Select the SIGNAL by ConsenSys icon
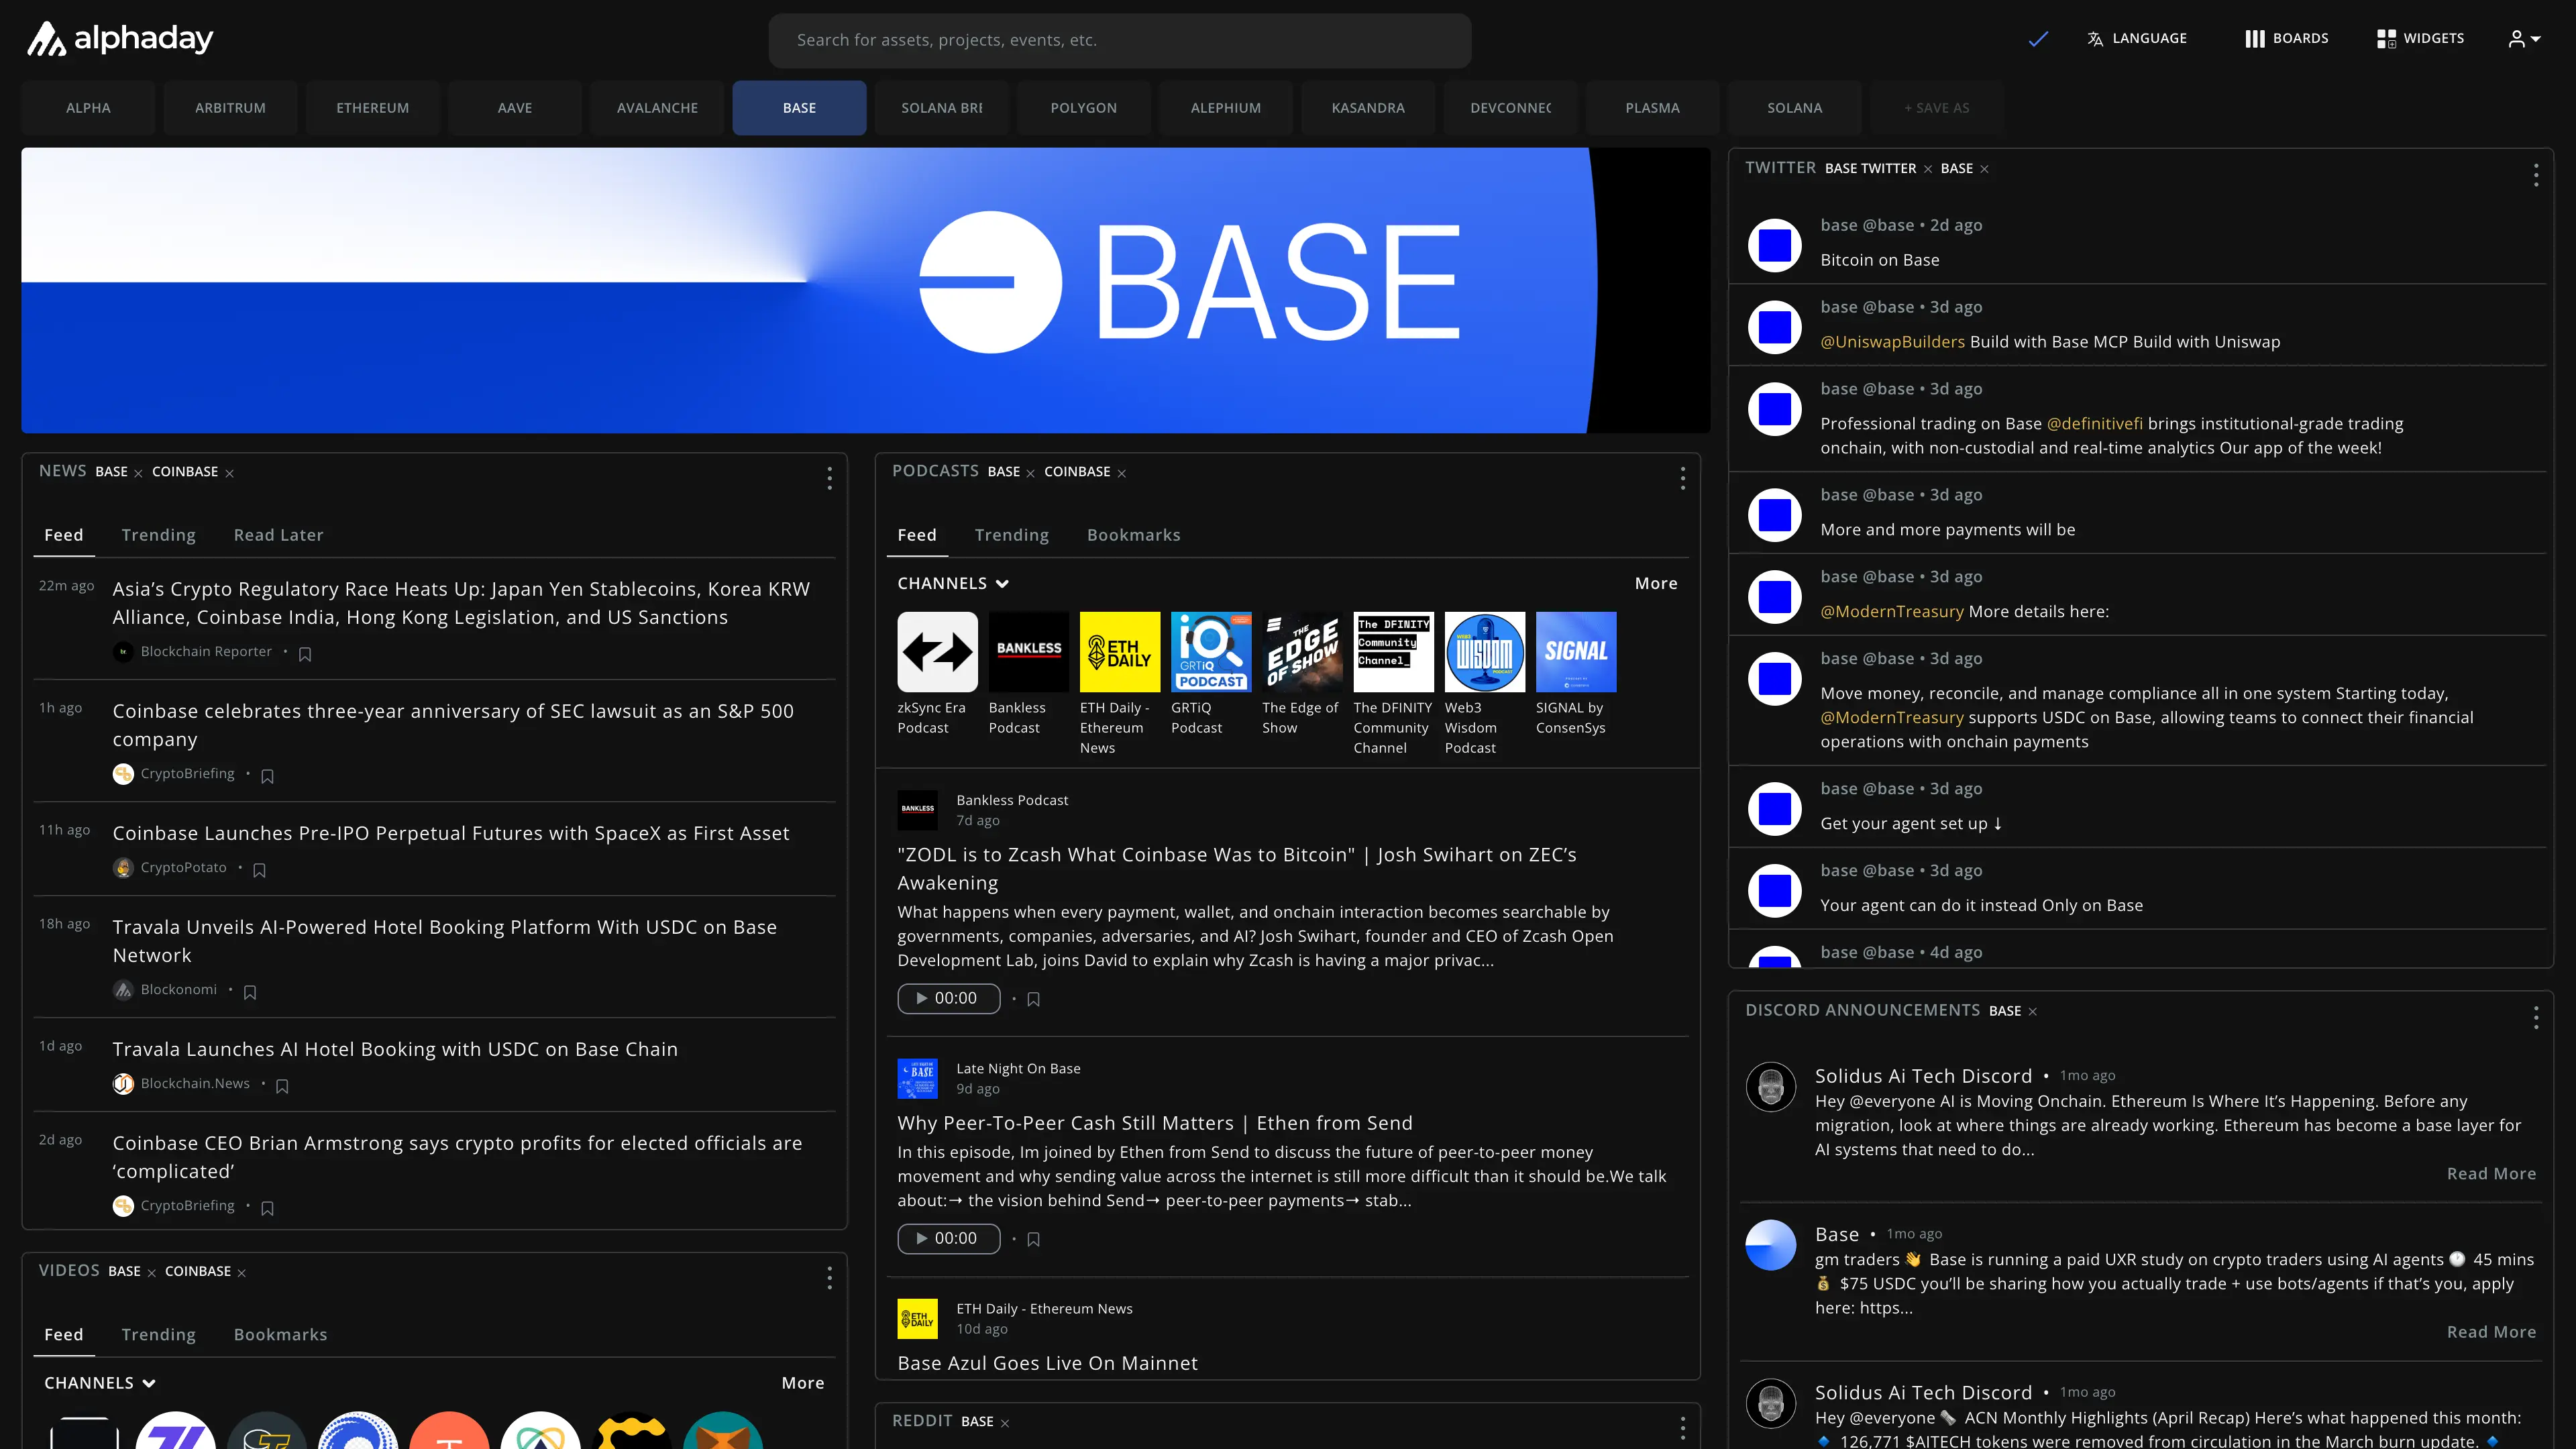 (x=1576, y=652)
